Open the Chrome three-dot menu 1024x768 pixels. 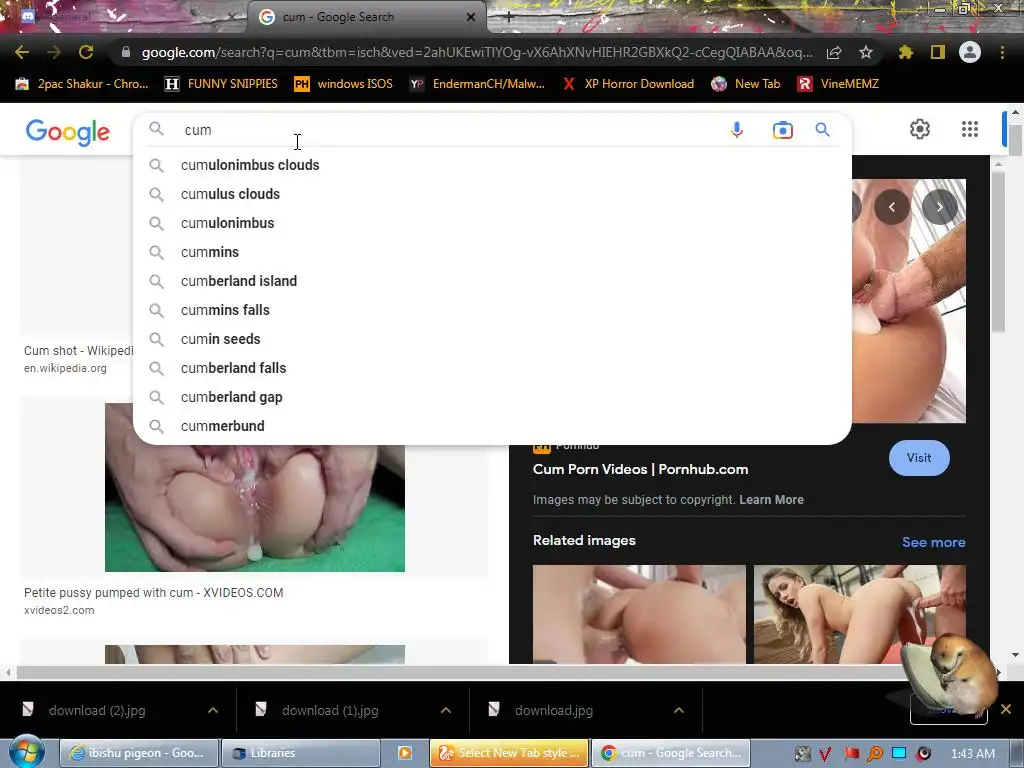[1002, 52]
